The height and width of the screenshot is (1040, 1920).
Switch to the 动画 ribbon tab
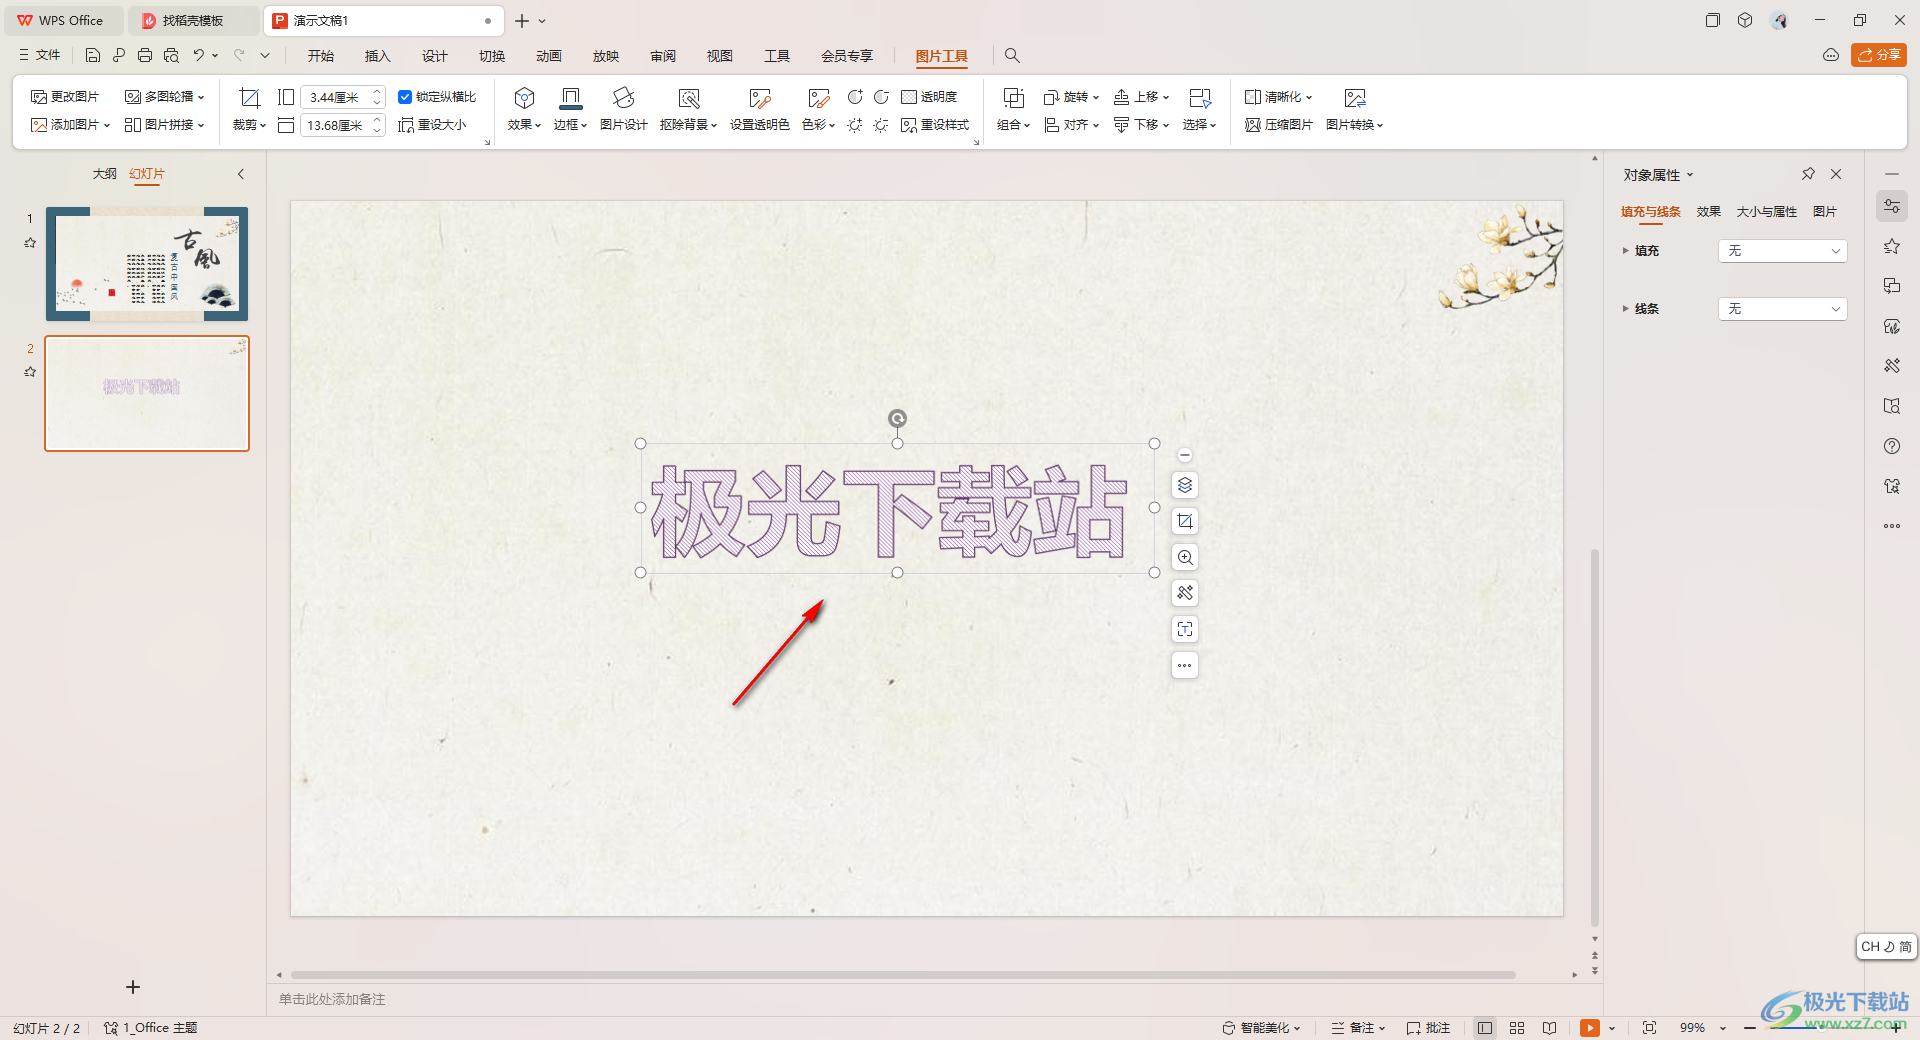pyautogui.click(x=549, y=56)
